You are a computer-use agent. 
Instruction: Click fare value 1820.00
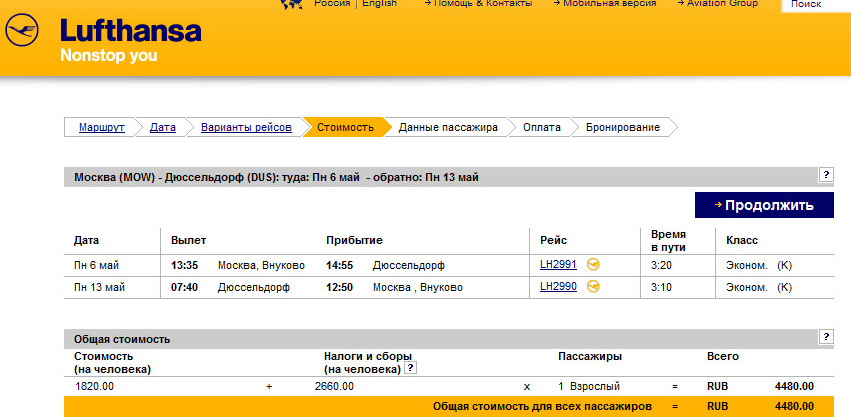coord(94,387)
